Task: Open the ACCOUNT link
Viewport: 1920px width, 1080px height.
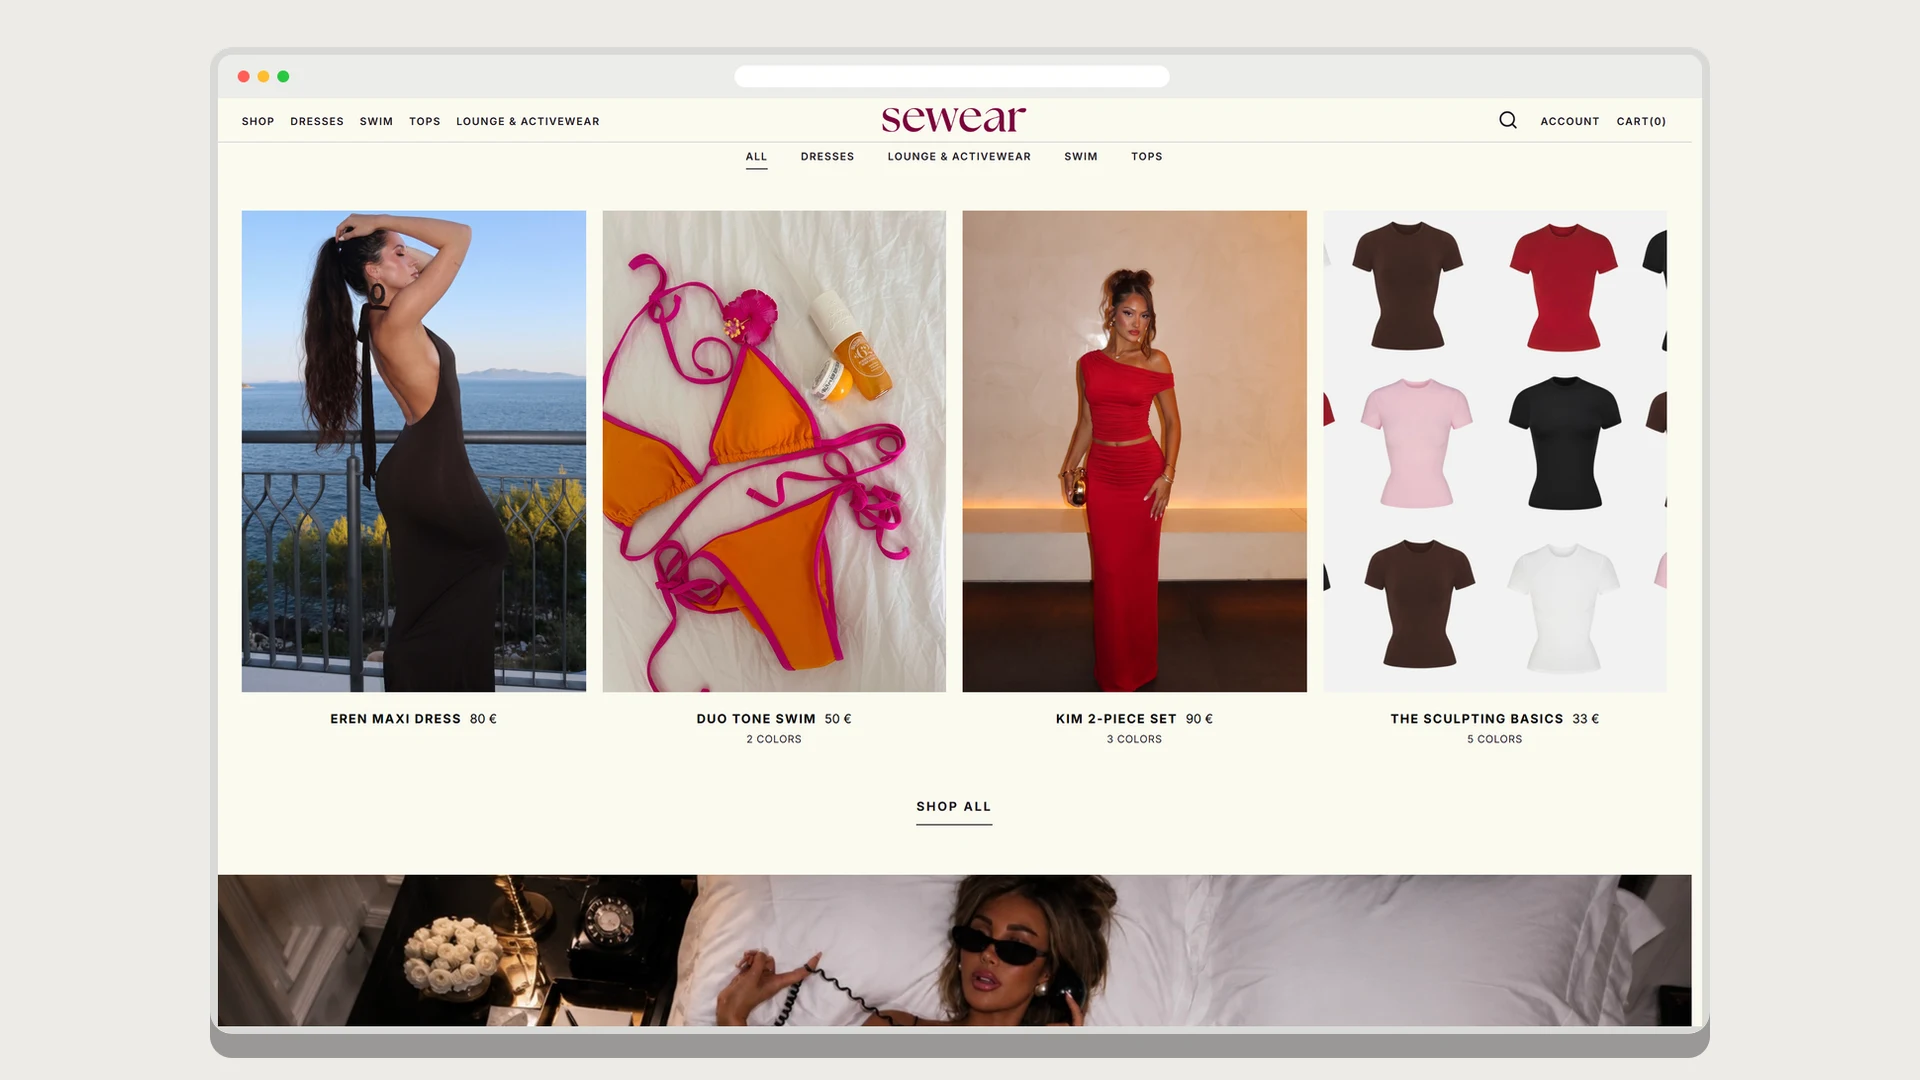Action: coord(1570,121)
